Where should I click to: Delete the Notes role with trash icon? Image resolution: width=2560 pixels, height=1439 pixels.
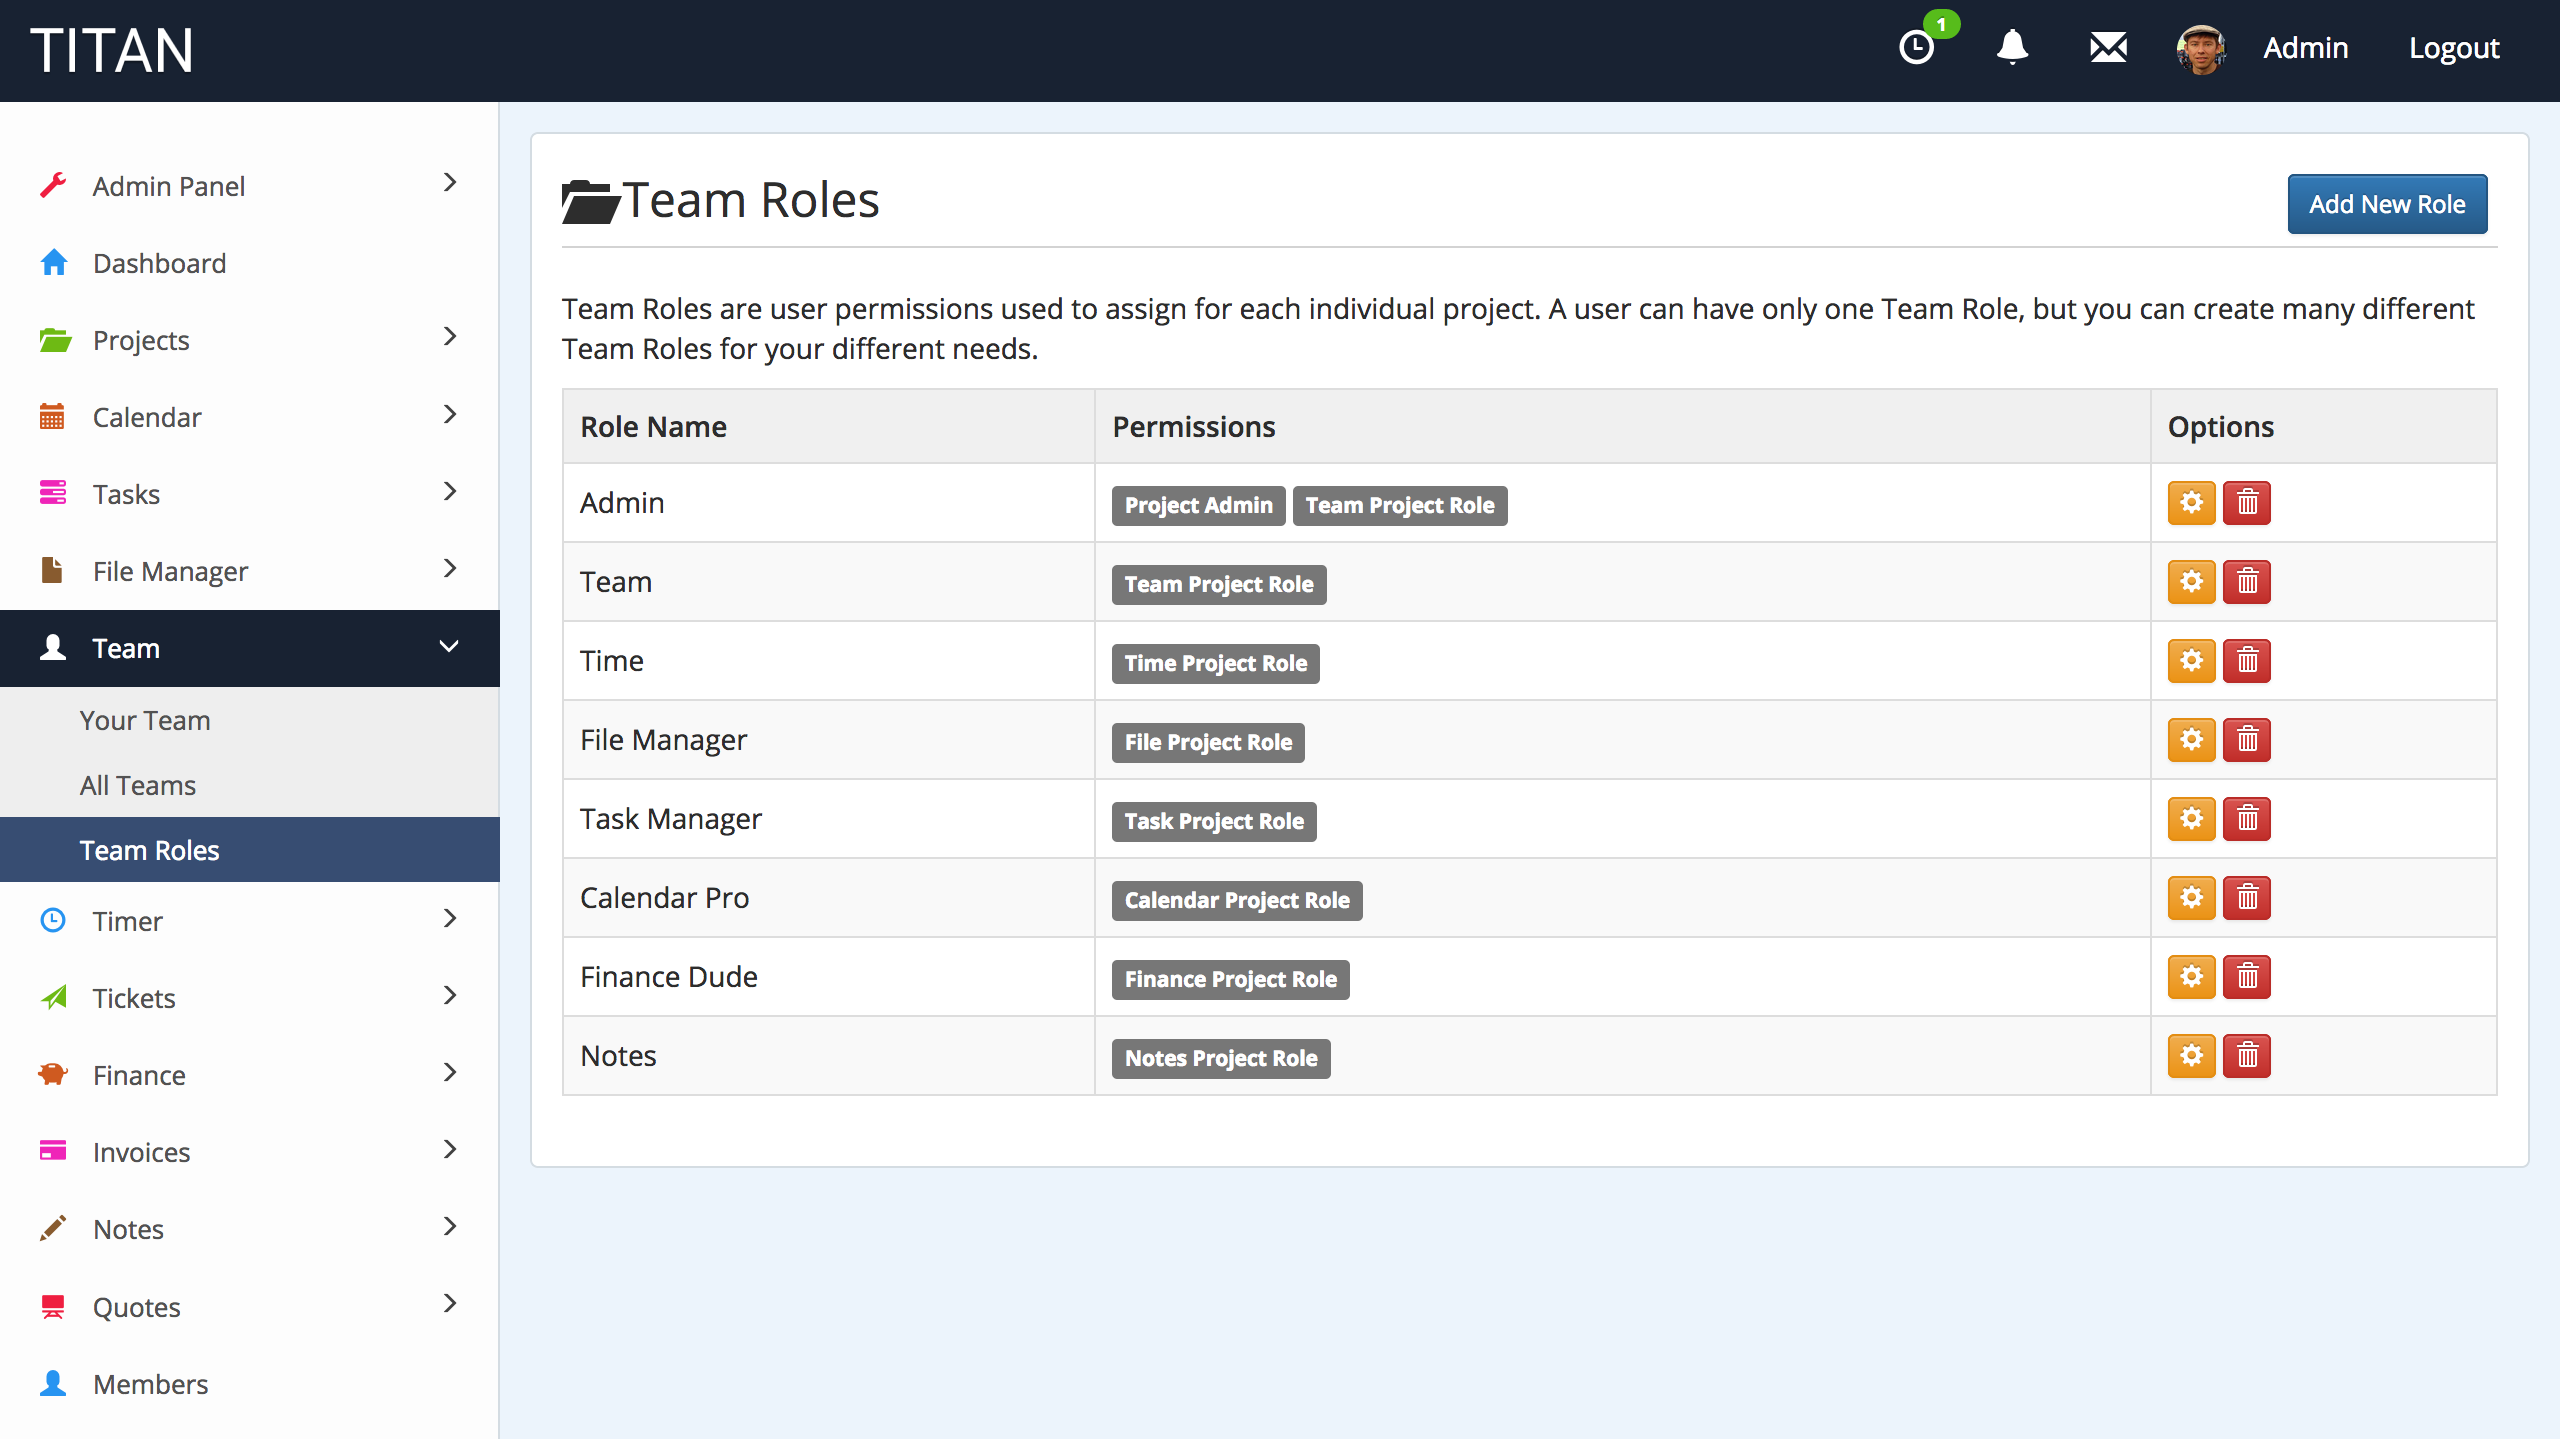point(2247,1056)
